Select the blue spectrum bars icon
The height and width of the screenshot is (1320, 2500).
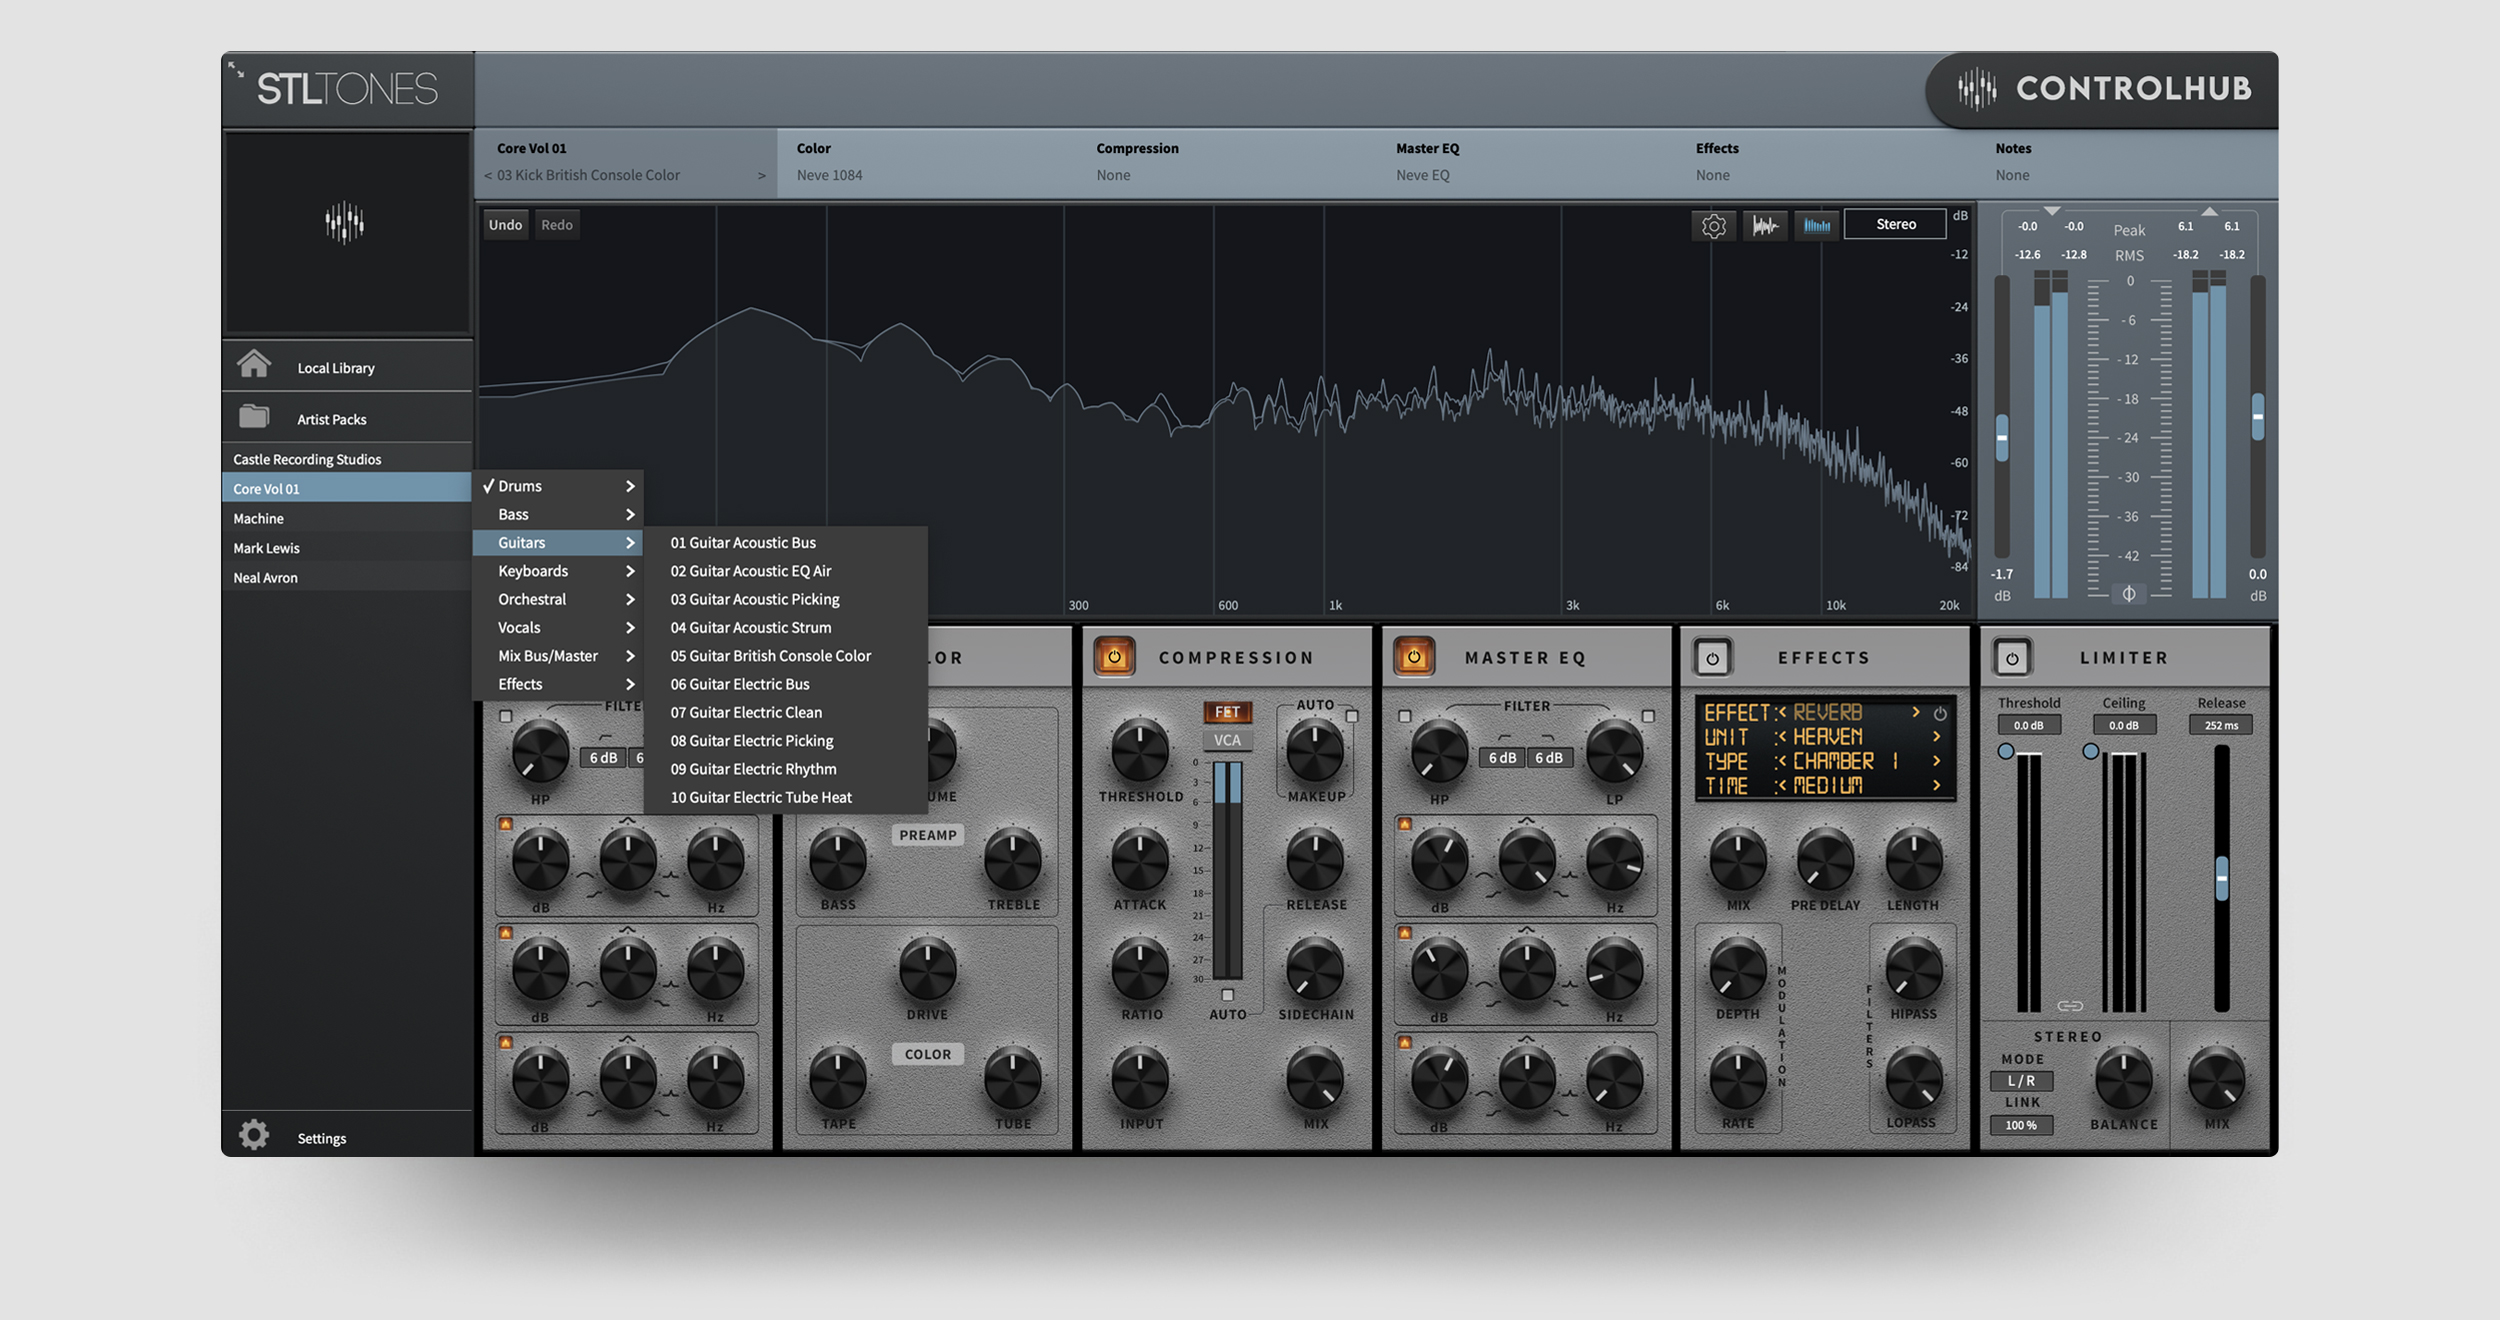click(x=1816, y=226)
